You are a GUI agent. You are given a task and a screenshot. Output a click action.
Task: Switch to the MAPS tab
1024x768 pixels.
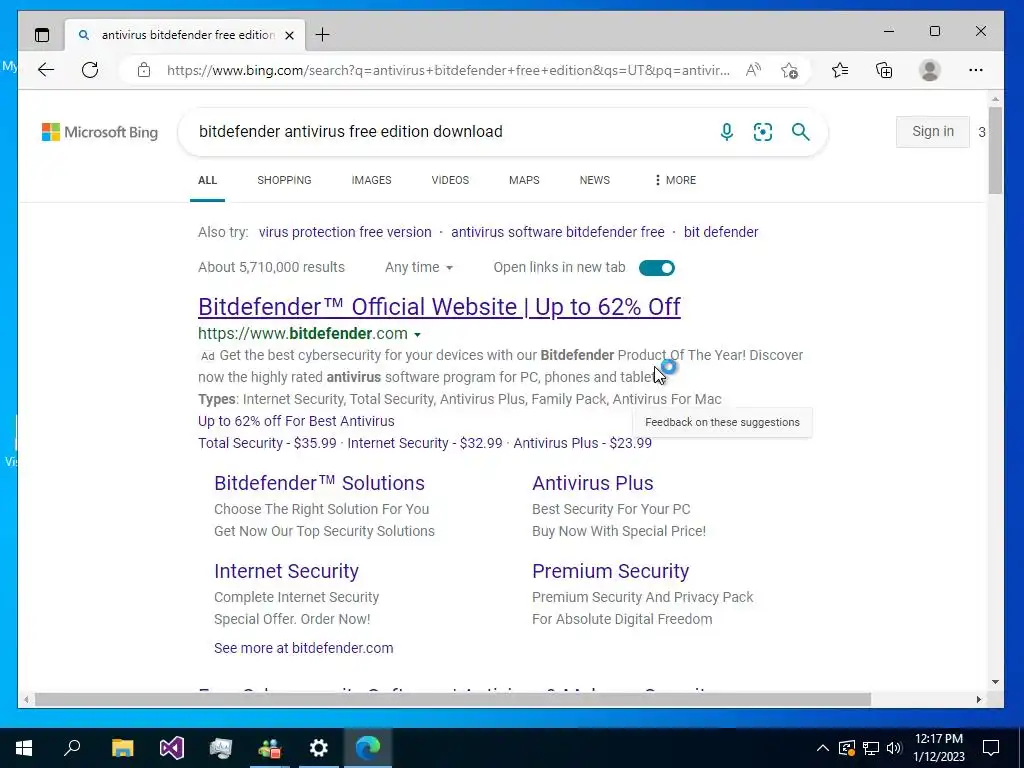[x=524, y=180]
